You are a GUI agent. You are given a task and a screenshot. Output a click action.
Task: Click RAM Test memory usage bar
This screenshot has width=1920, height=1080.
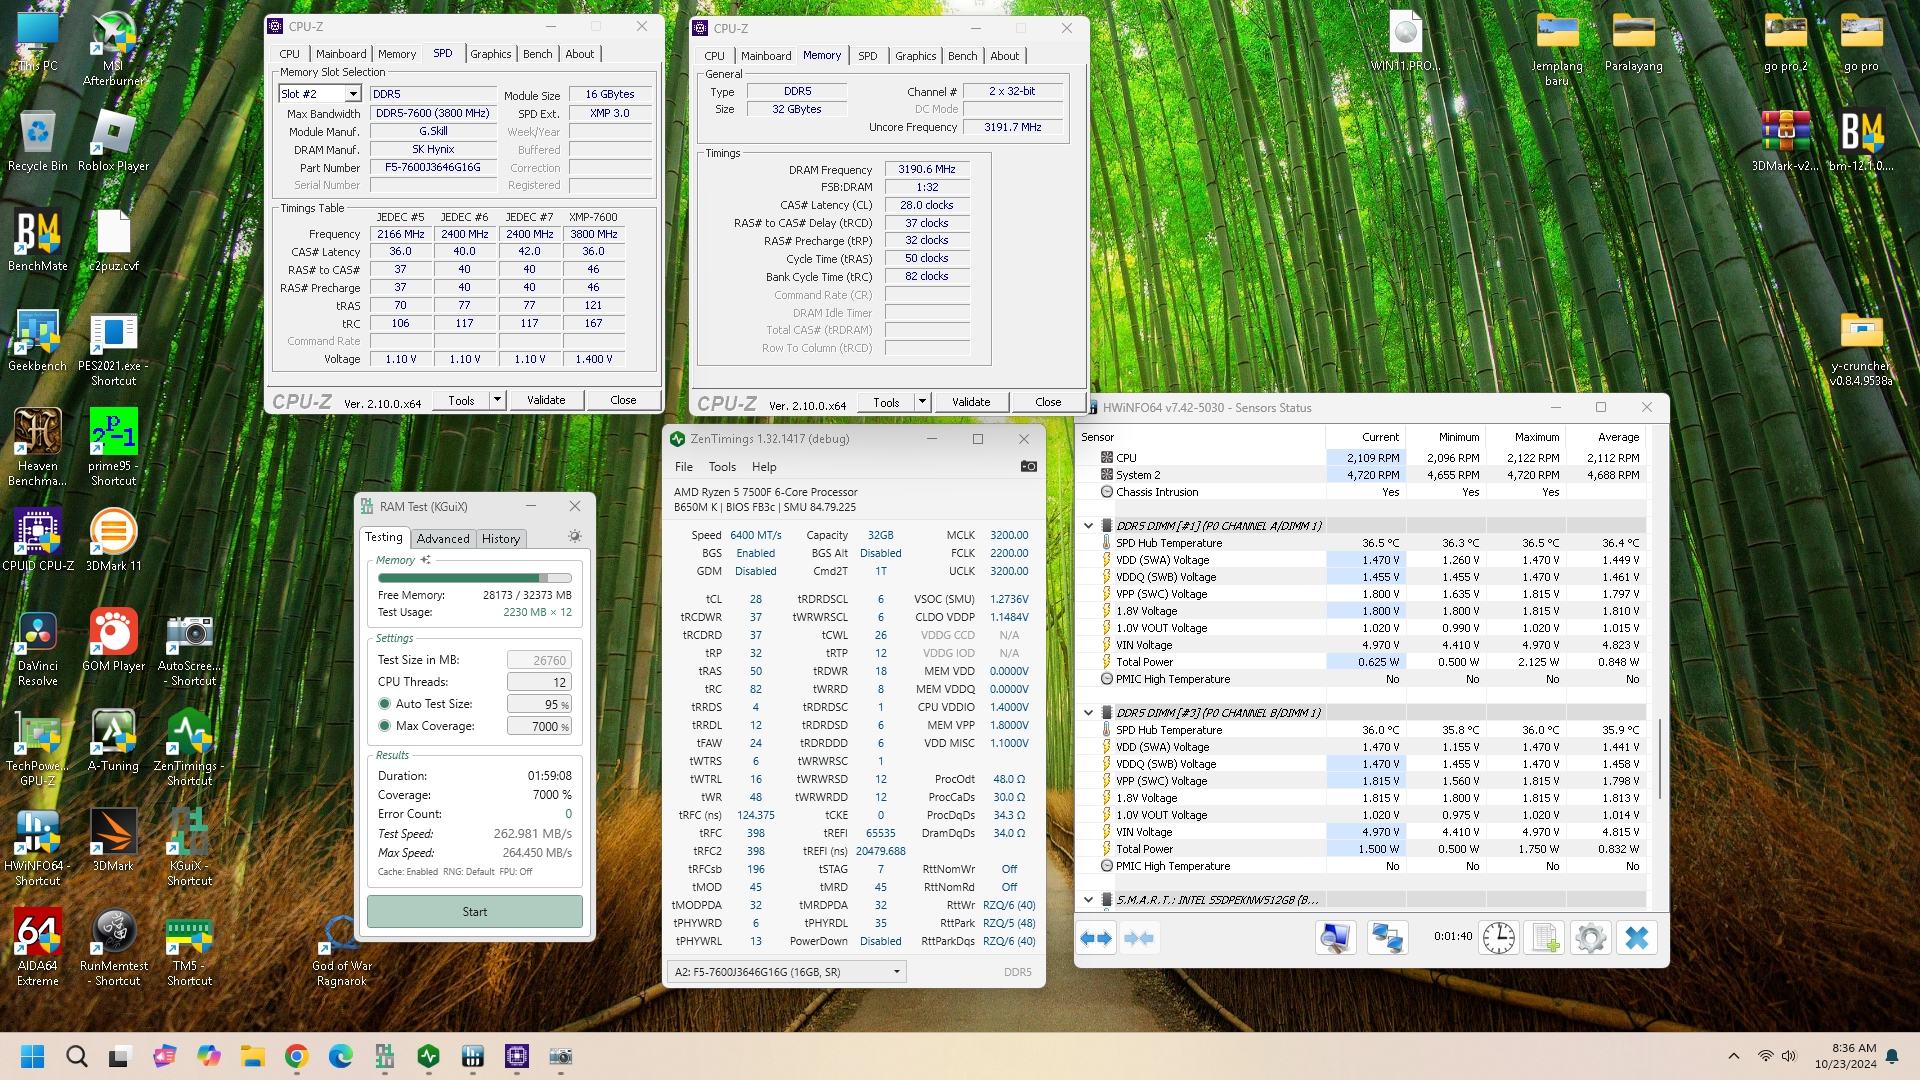pos(474,578)
